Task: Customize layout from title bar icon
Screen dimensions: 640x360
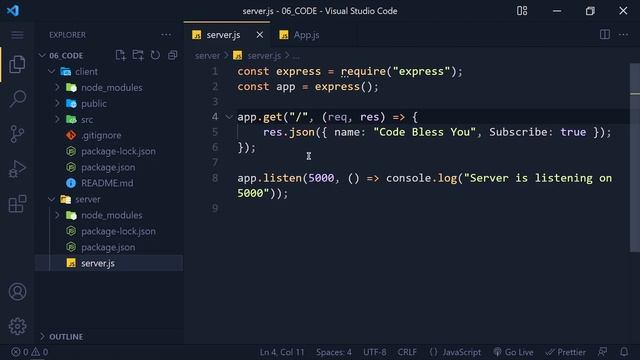Action: coord(522,11)
